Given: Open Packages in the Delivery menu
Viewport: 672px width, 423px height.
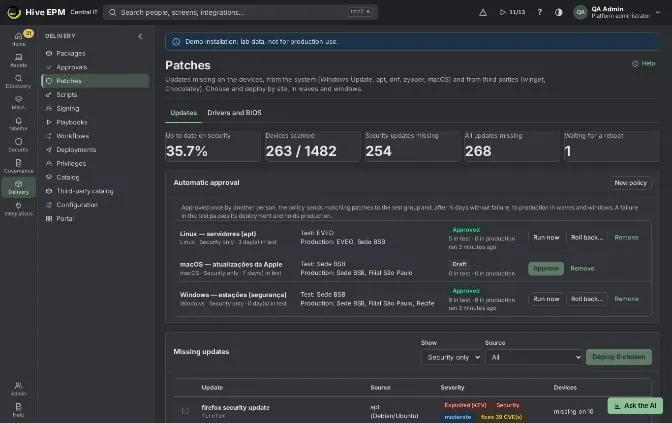Looking at the screenshot, I should coord(95,54).
